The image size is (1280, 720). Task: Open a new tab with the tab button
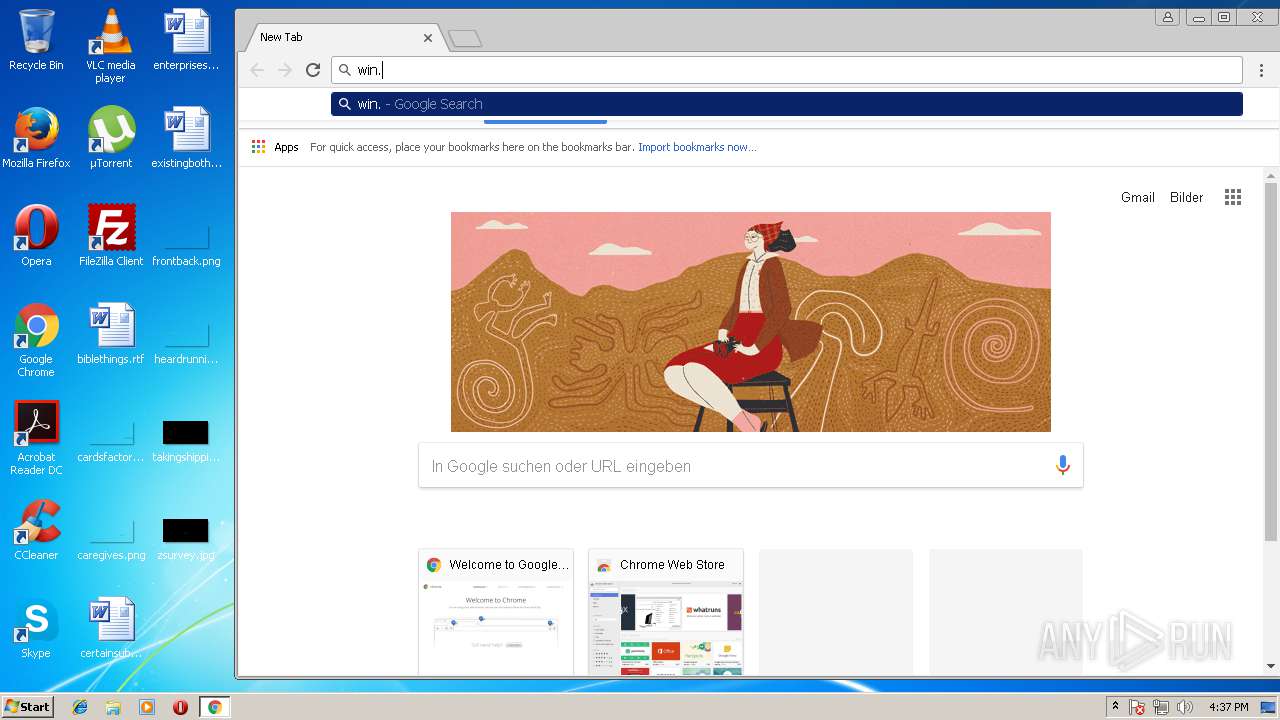click(465, 38)
